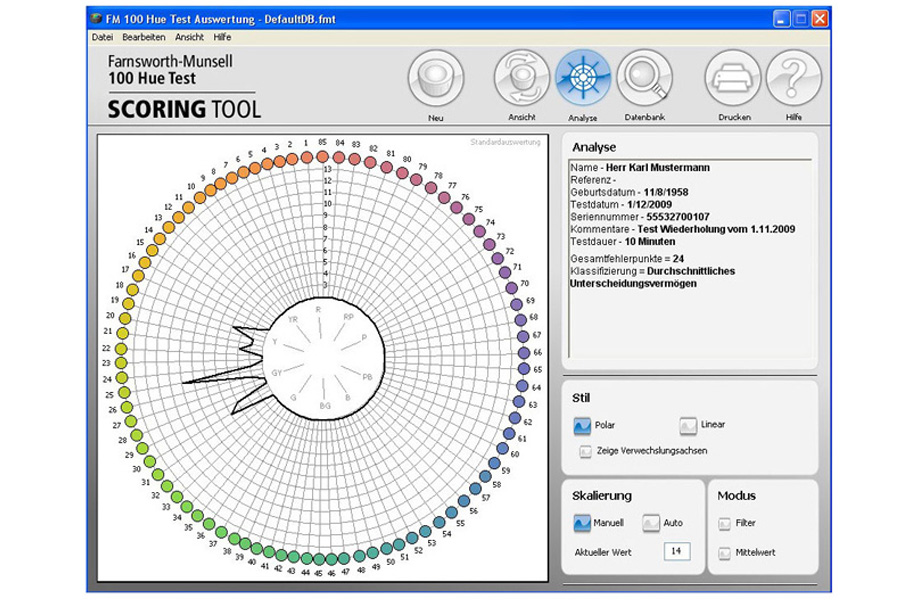920x600 pixels.
Task: Click the application icon in title bar
Action: [96, 18]
